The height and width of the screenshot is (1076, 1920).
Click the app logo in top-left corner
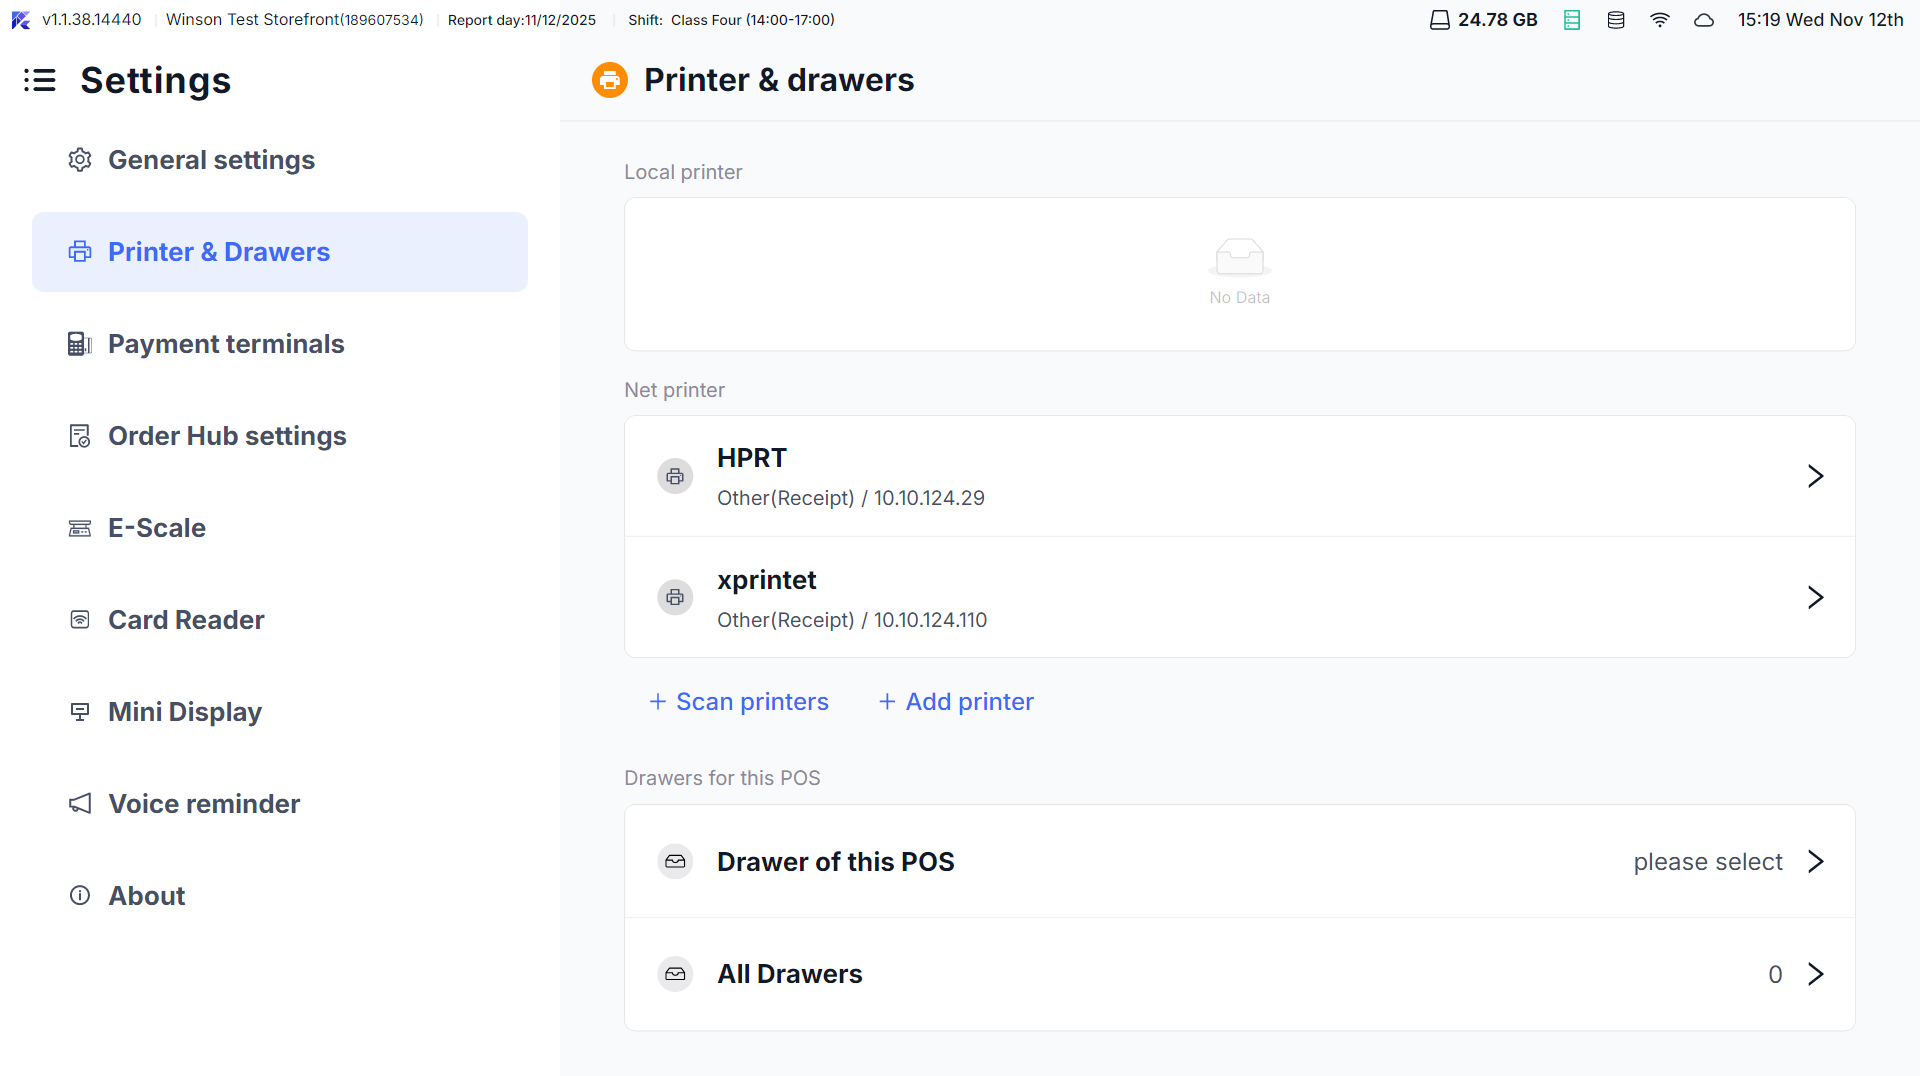point(20,20)
